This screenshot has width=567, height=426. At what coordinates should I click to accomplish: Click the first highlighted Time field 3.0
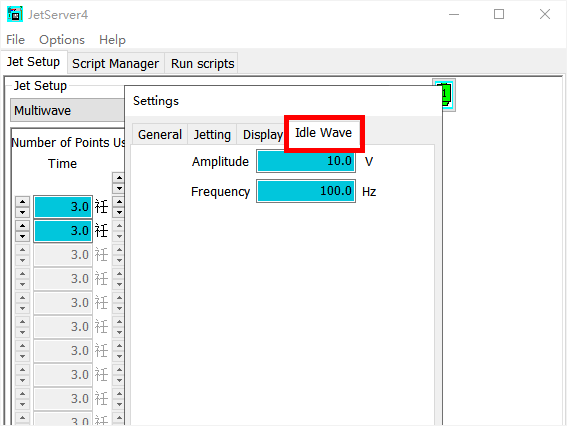(x=63, y=207)
